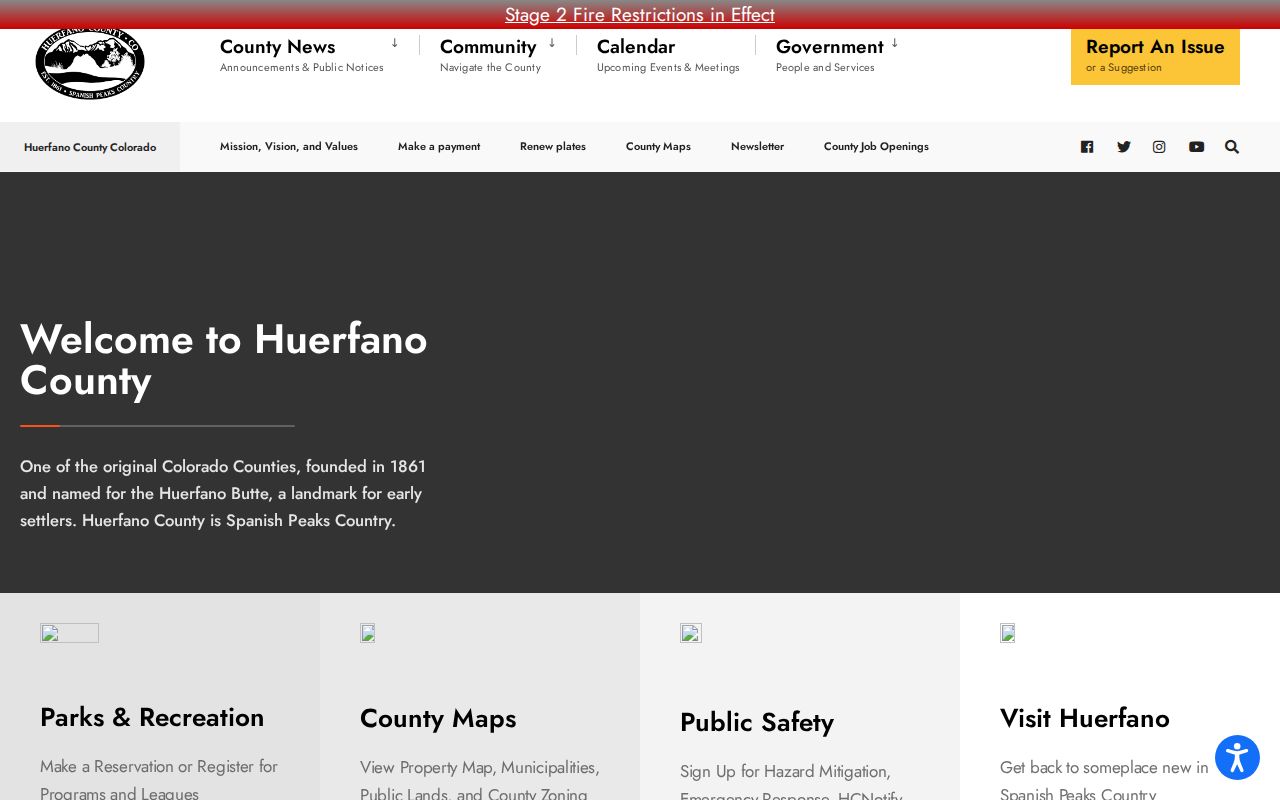The width and height of the screenshot is (1280, 800).
Task: Click 'Make a Reservation or Register' description text
Action: [x=159, y=780]
